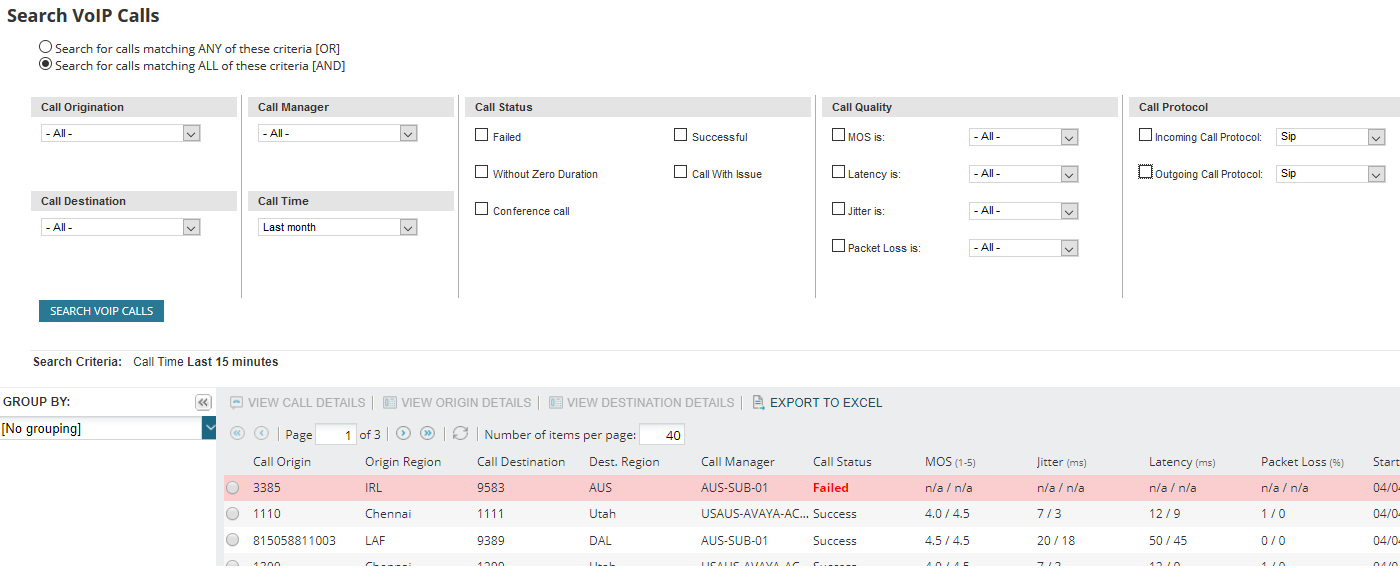
Task: Open Jitter value dropdown
Action: click(1023, 211)
